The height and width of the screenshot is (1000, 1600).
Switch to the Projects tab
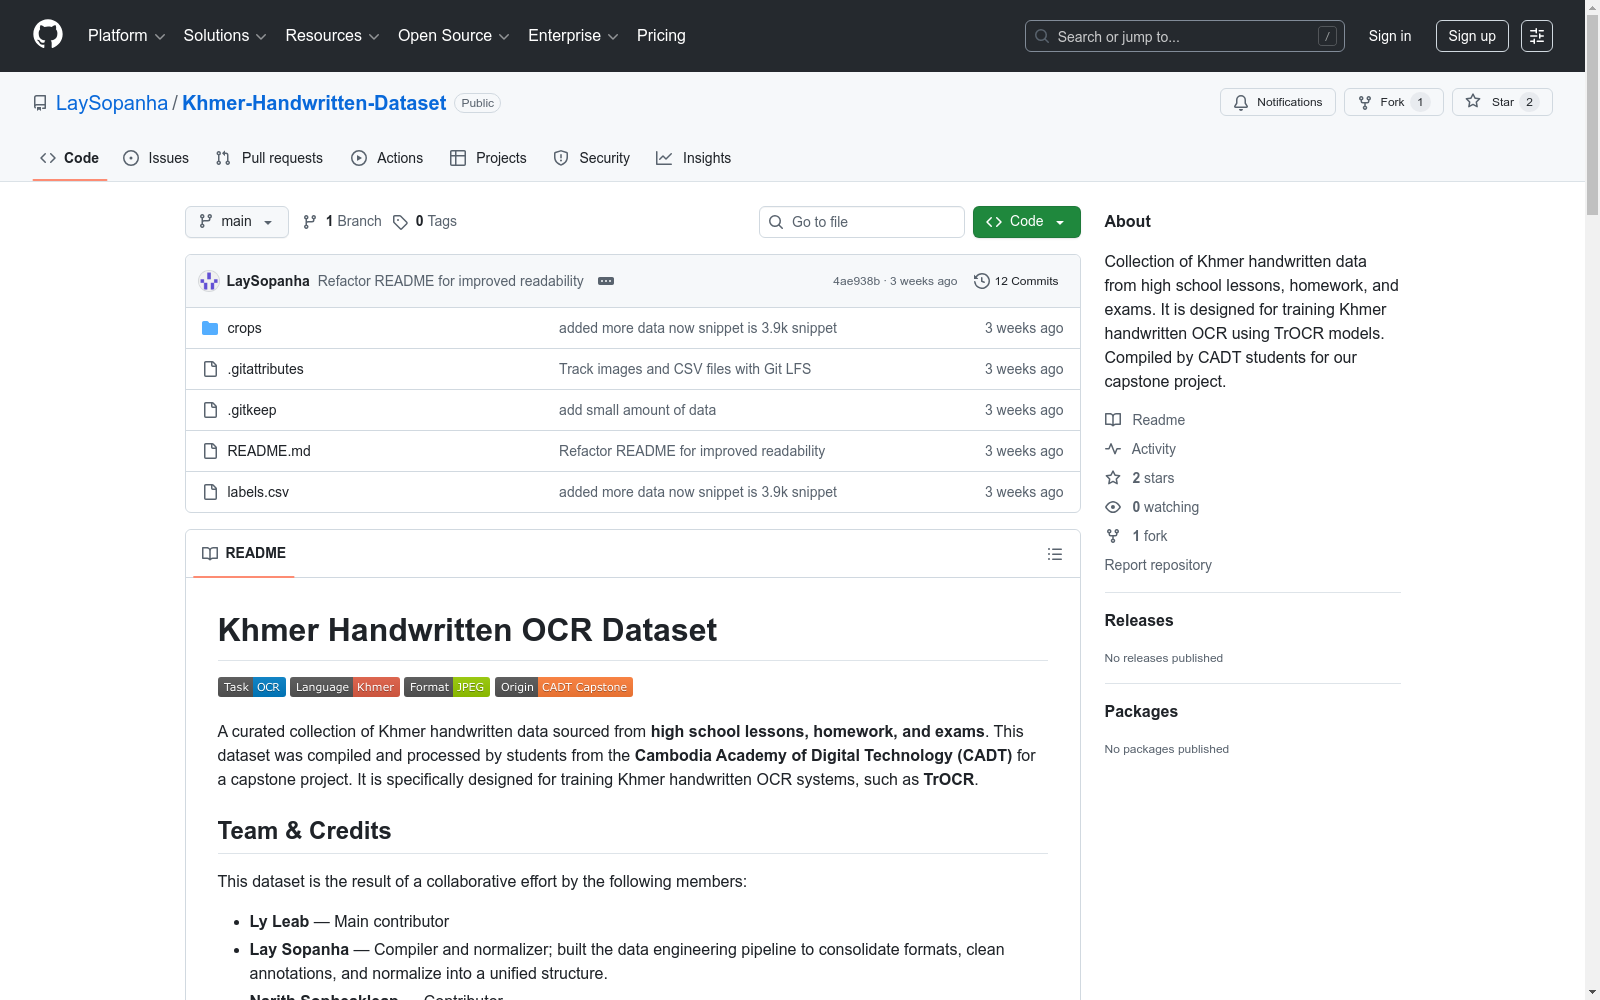488,158
